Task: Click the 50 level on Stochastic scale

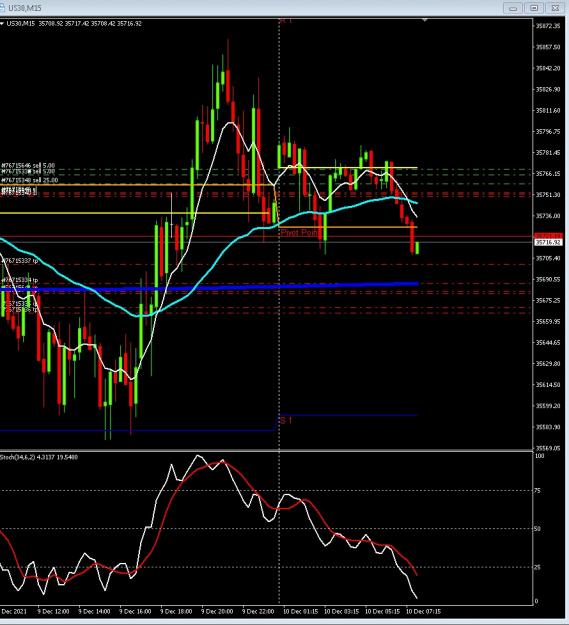Action: tap(538, 529)
